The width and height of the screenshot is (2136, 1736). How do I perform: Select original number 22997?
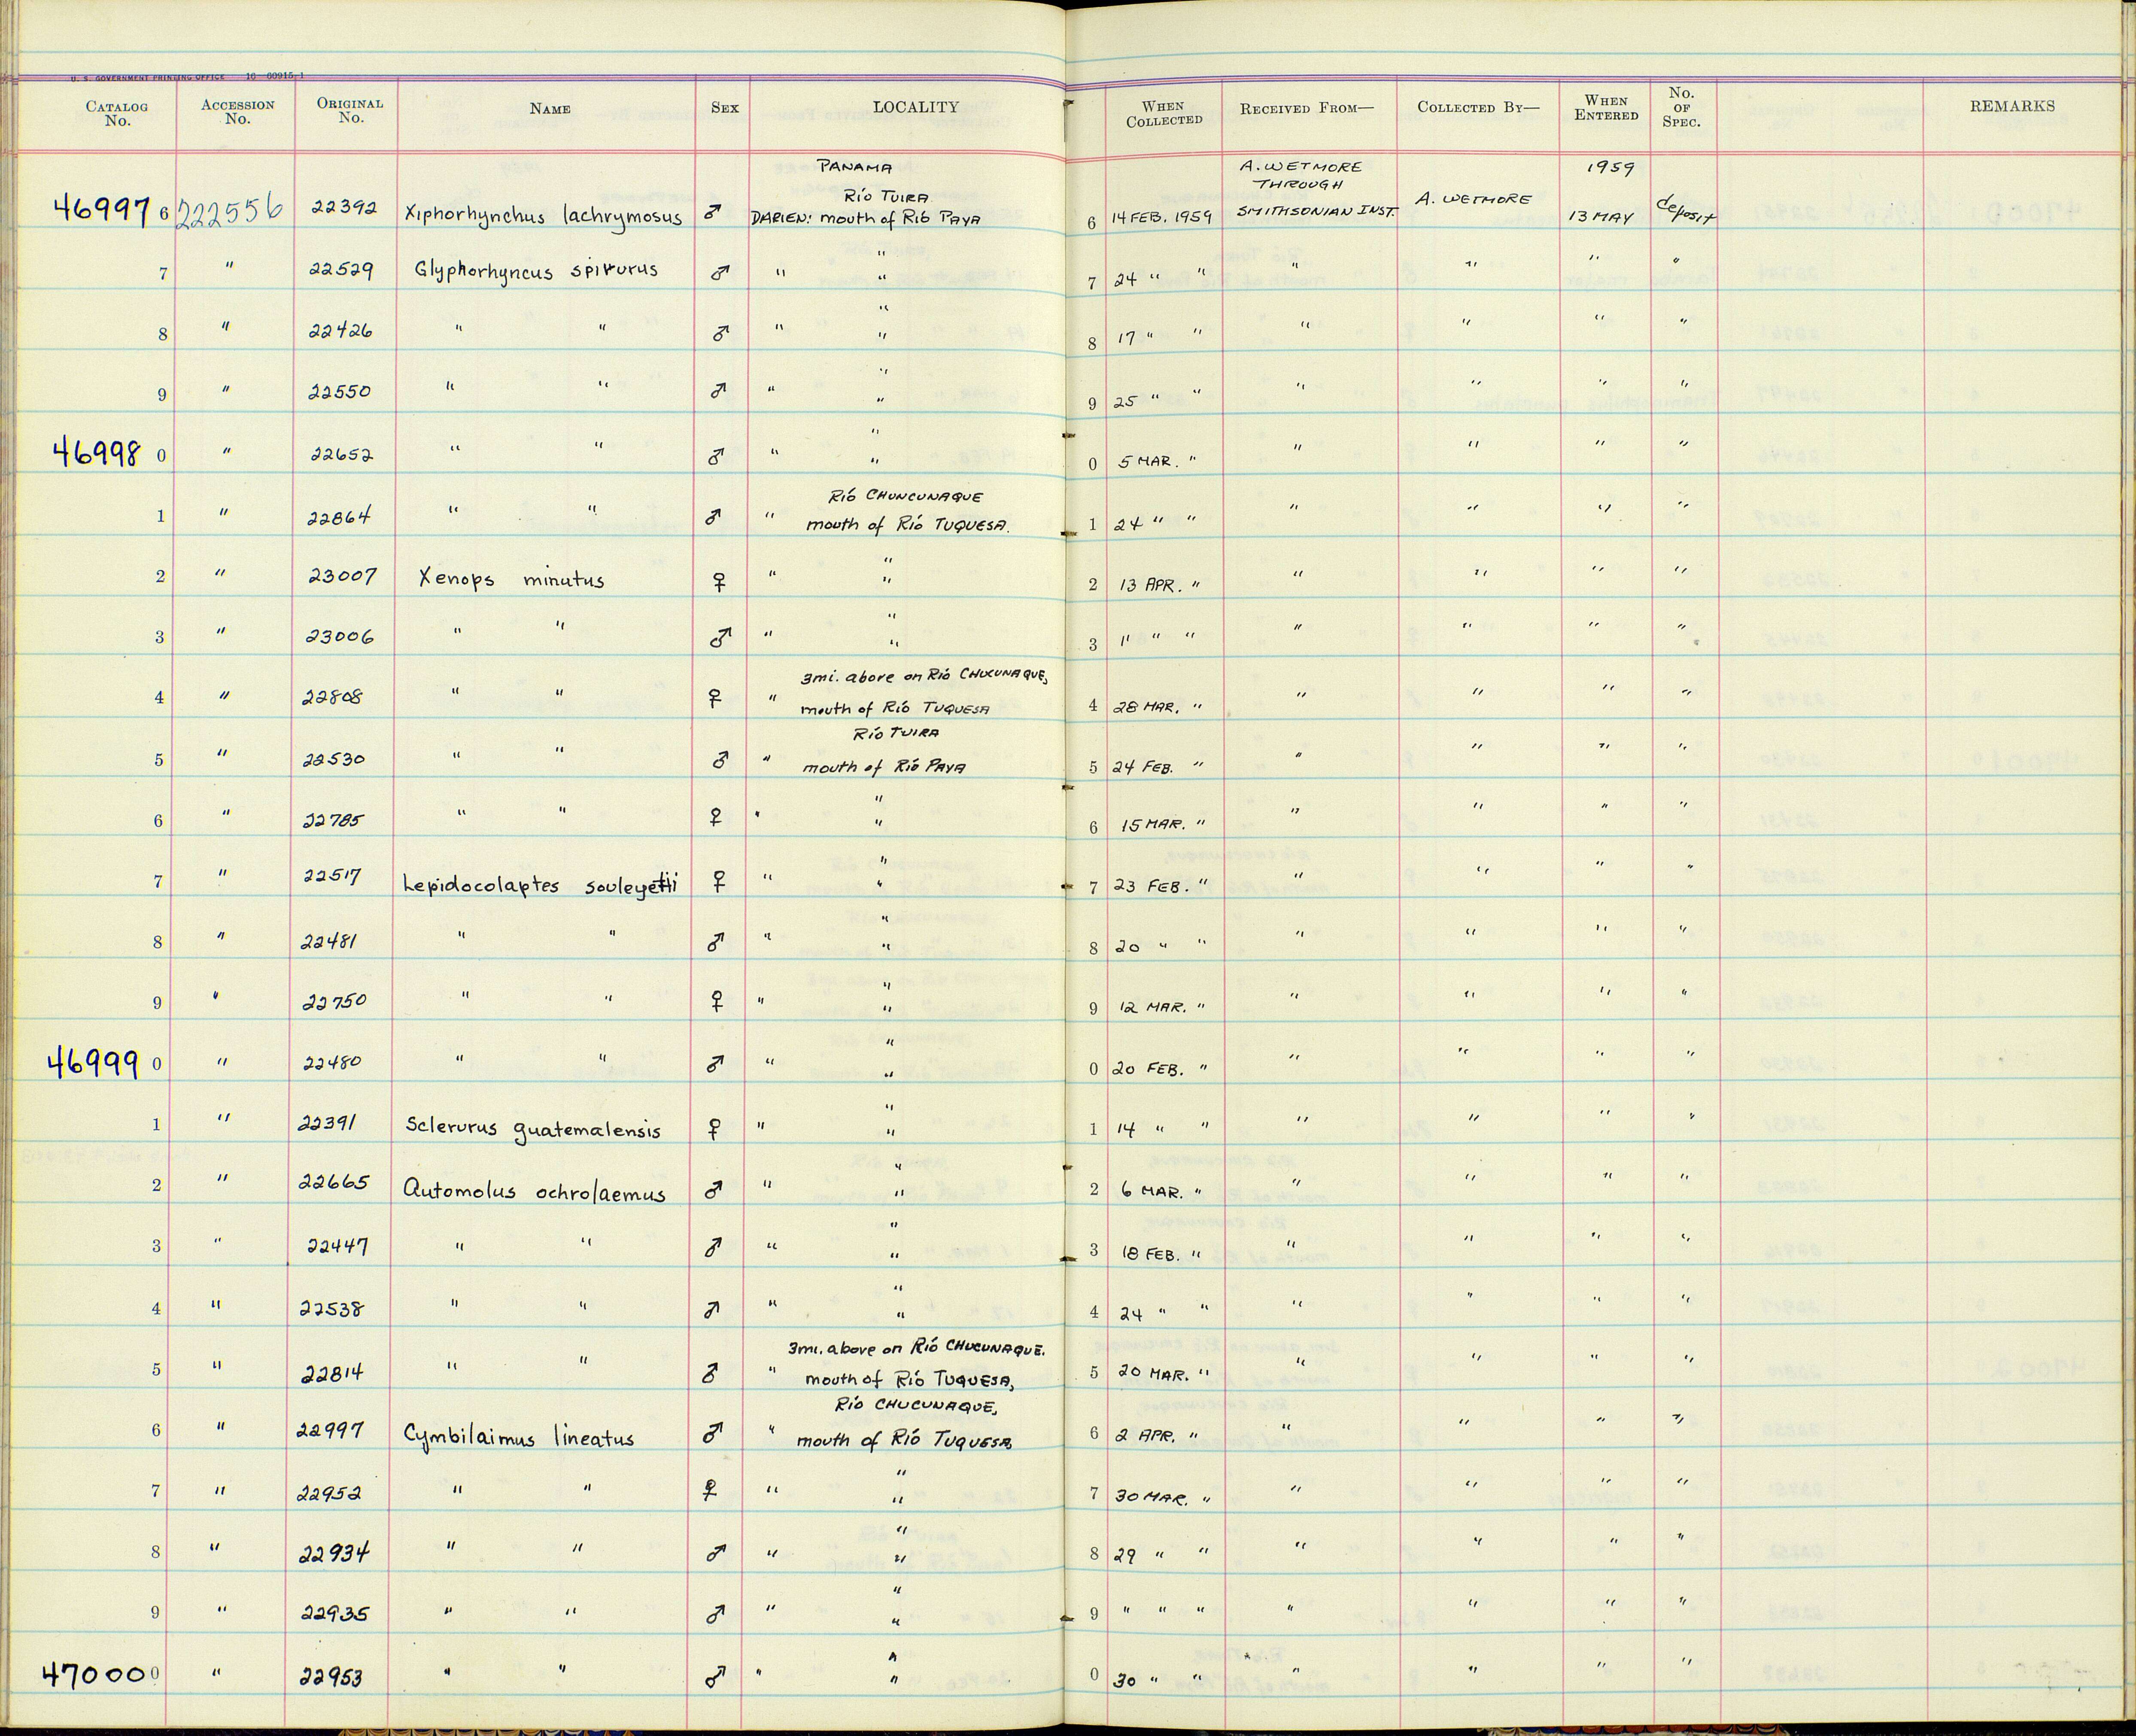[330, 1431]
